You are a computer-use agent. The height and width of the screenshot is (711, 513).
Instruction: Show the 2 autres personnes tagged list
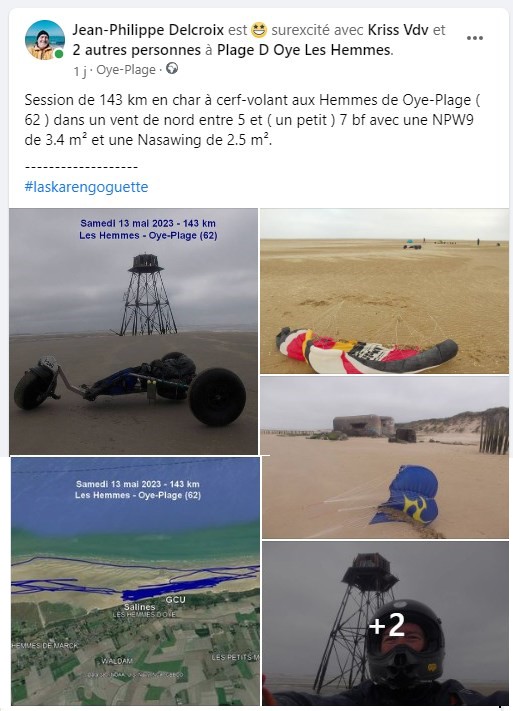click(137, 50)
